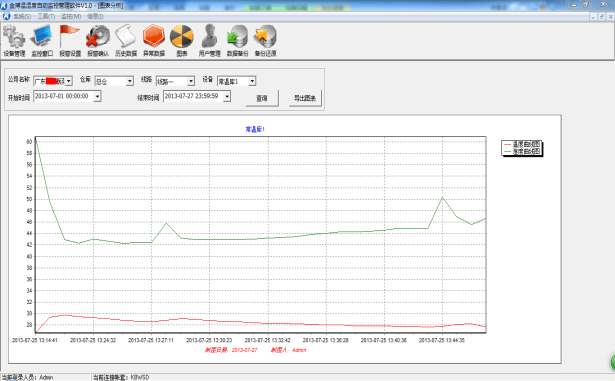Click the 报警确认 alarm confirm speaker icon
This screenshot has width=615, height=381.
98,41
